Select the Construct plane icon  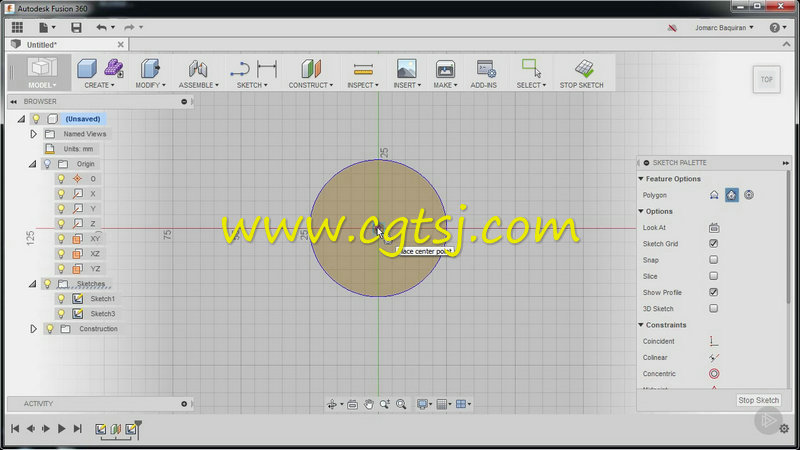point(311,68)
